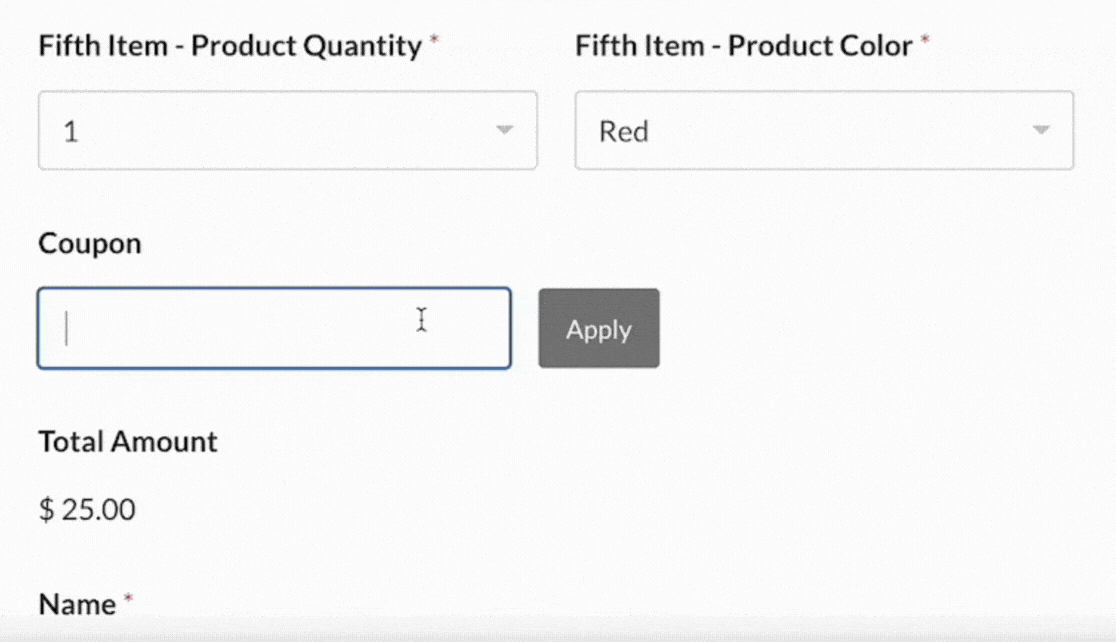This screenshot has width=1116, height=642.
Task: Open the Fifth Item Product Color dropdown
Action: point(823,131)
